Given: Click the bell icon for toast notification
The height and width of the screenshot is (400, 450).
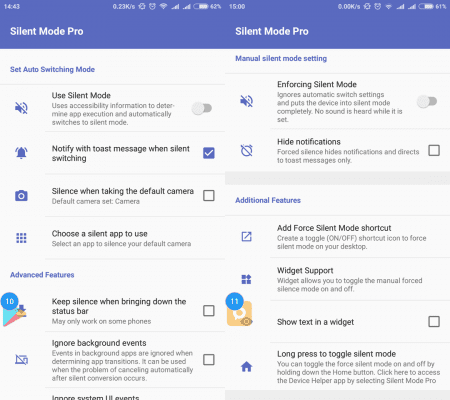Looking at the screenshot, I should (x=21, y=153).
